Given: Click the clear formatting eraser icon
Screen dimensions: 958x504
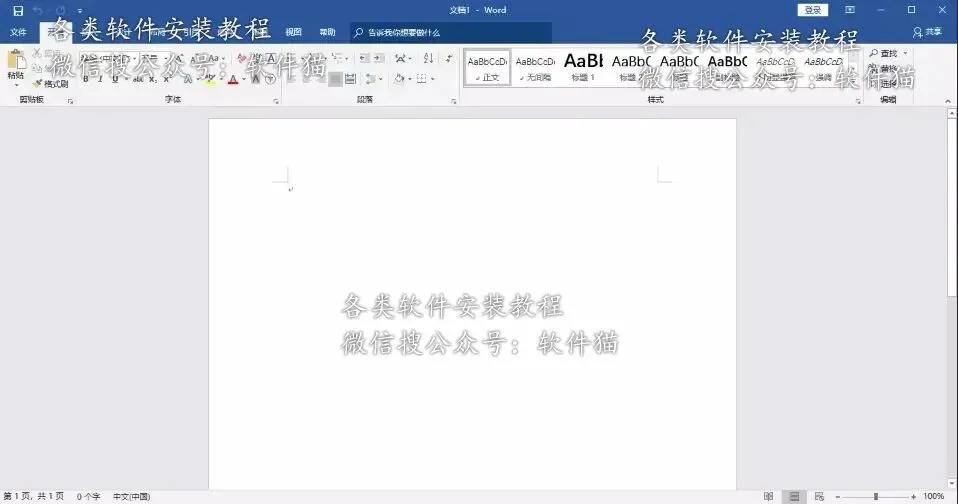Looking at the screenshot, I should tap(241, 59).
